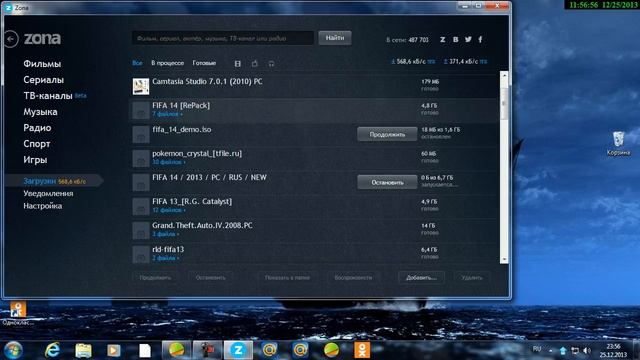Screen dimensions: 640x360
Task: Open the Zona social icon in header
Action: click(x=442, y=40)
